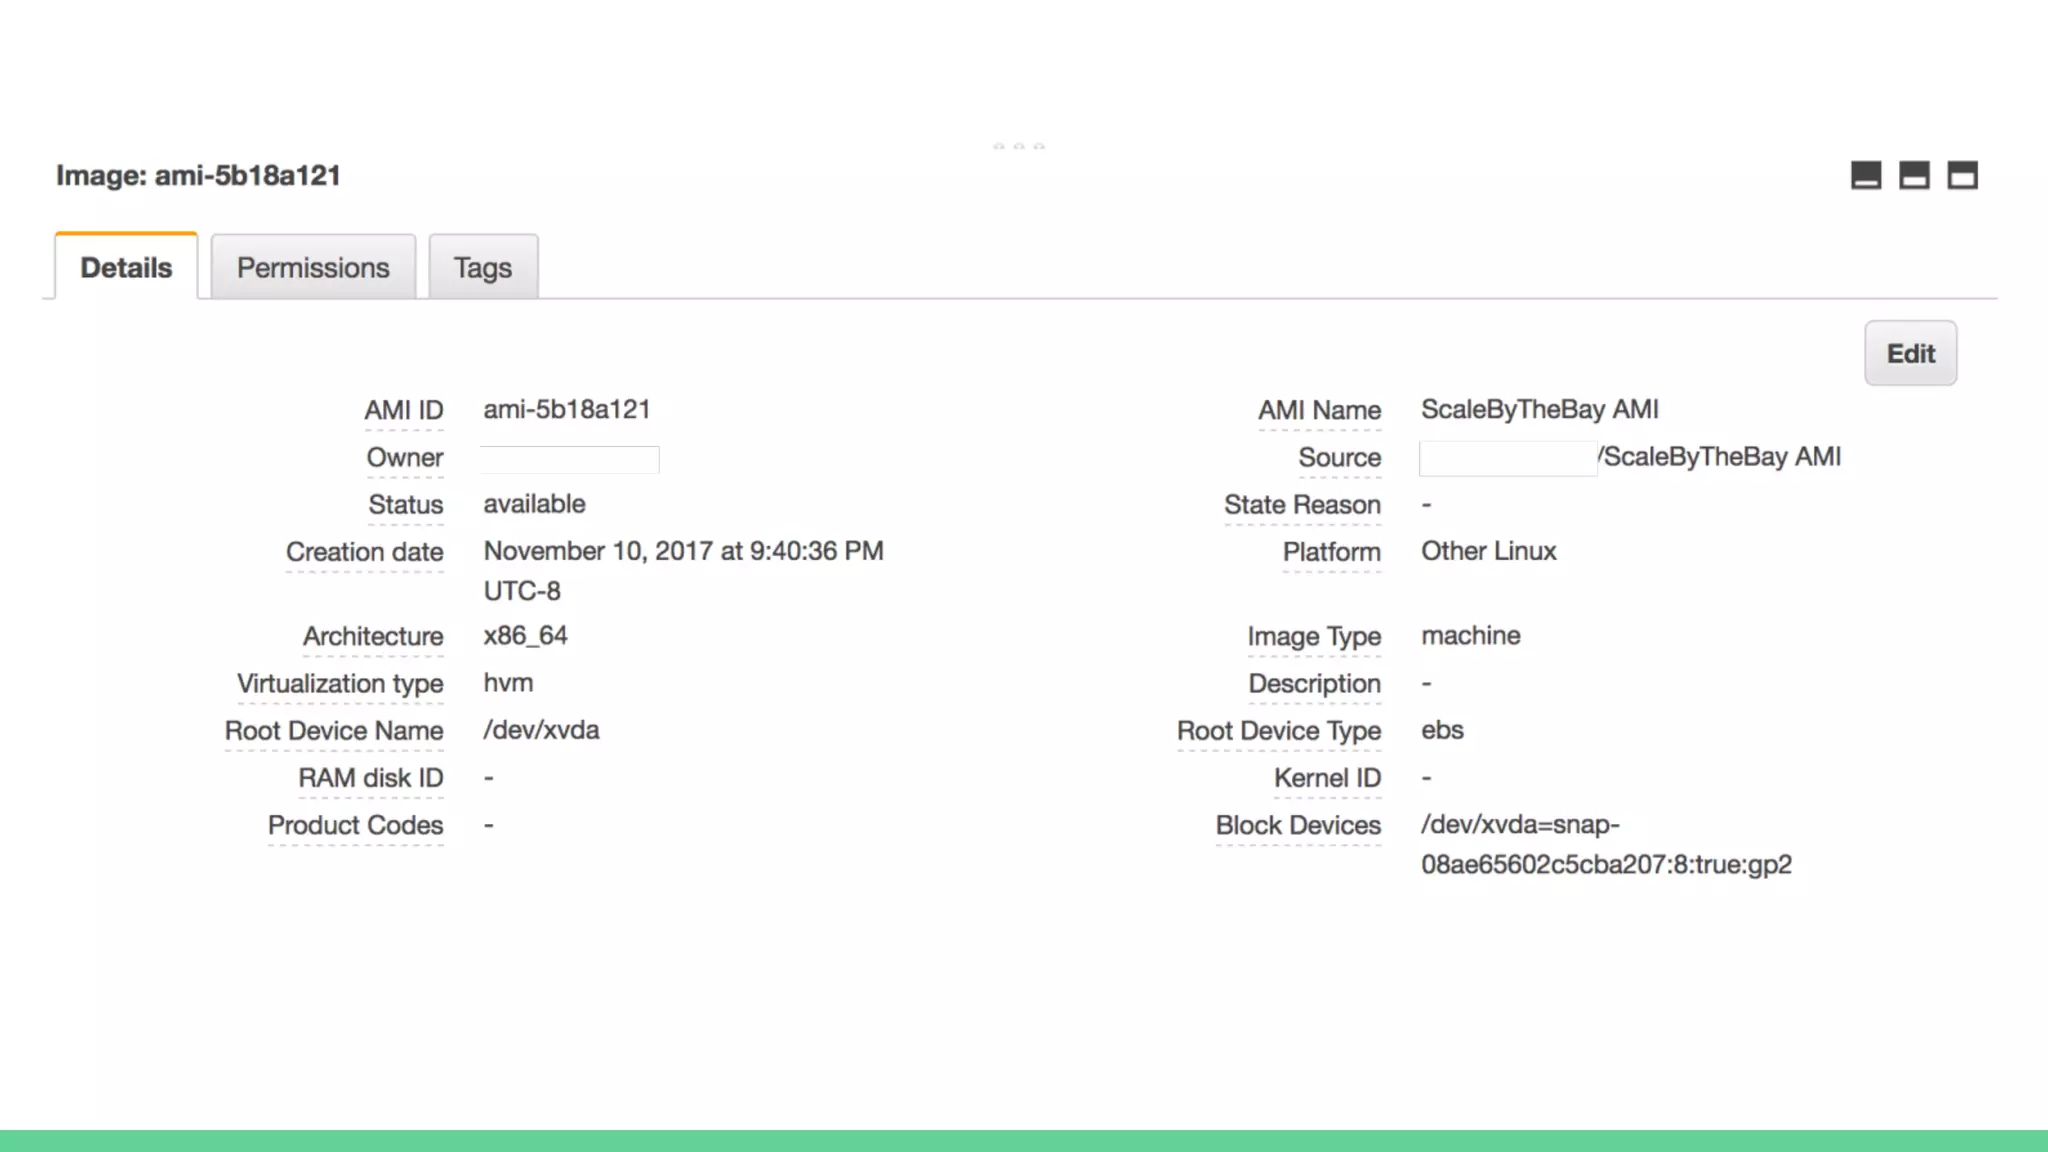
Task: Click the Platform field label
Action: (1331, 552)
